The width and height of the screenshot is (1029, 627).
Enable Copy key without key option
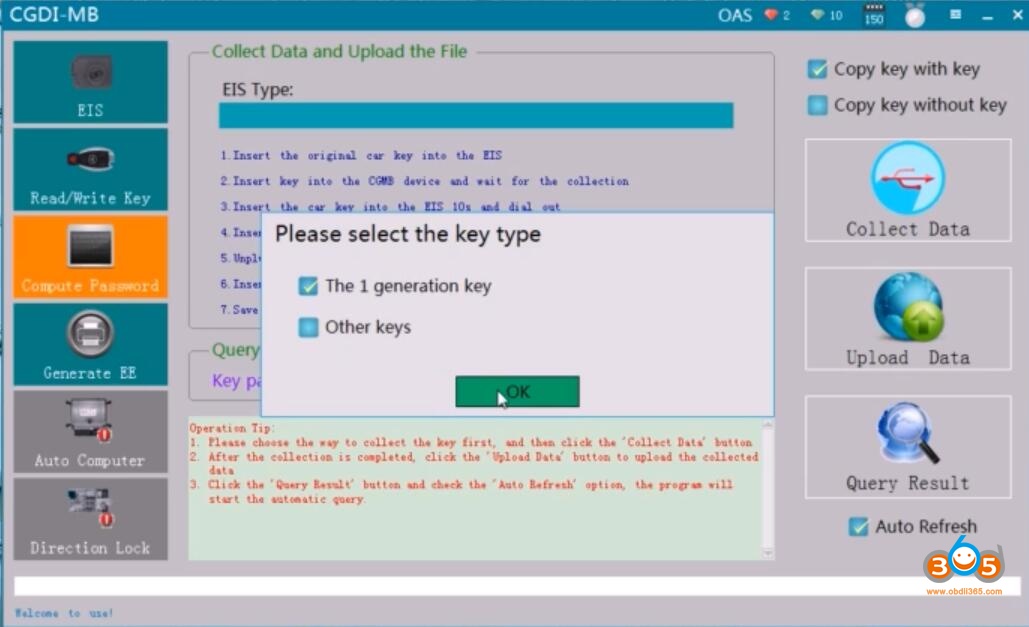[818, 105]
